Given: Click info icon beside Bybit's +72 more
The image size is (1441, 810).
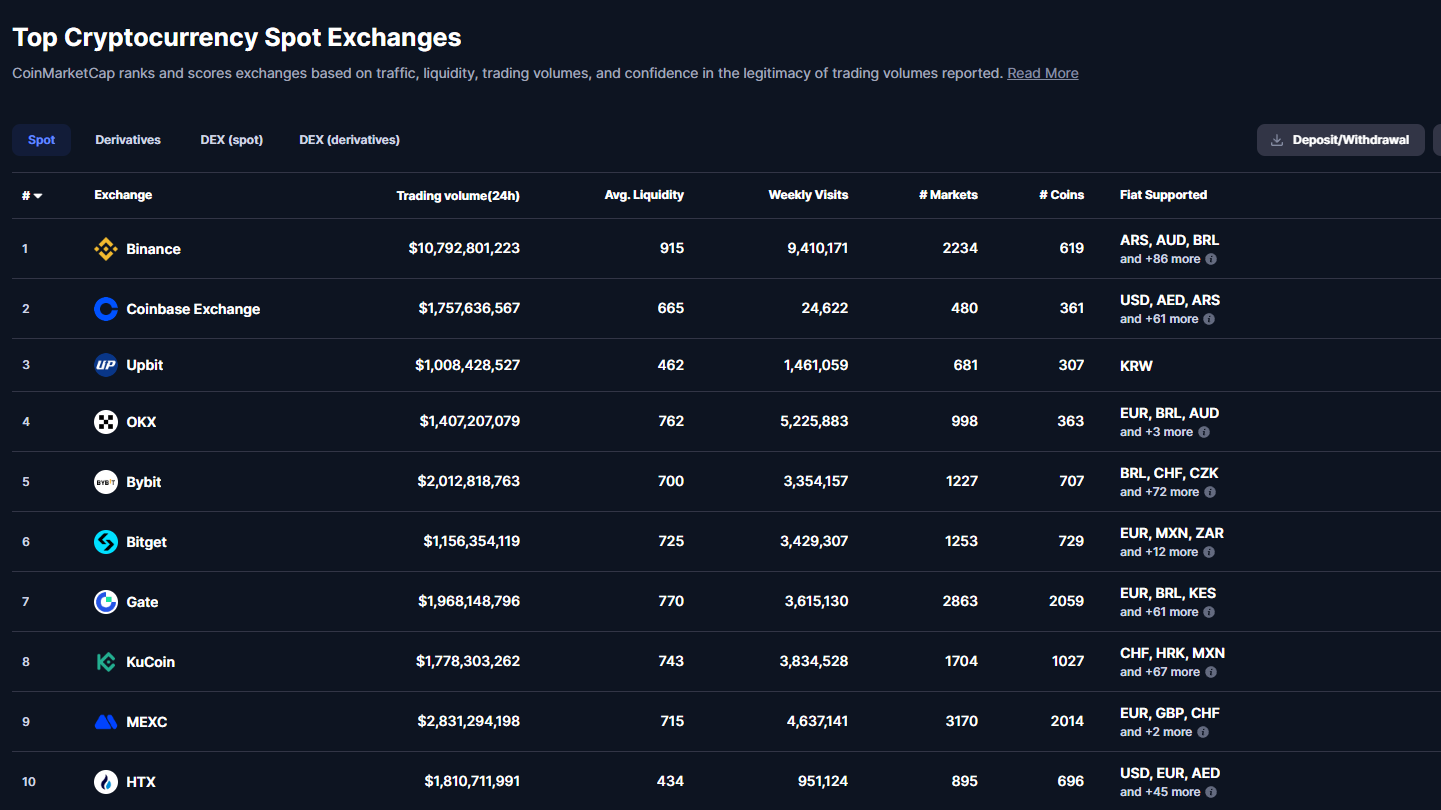Looking at the screenshot, I should [x=1210, y=492].
